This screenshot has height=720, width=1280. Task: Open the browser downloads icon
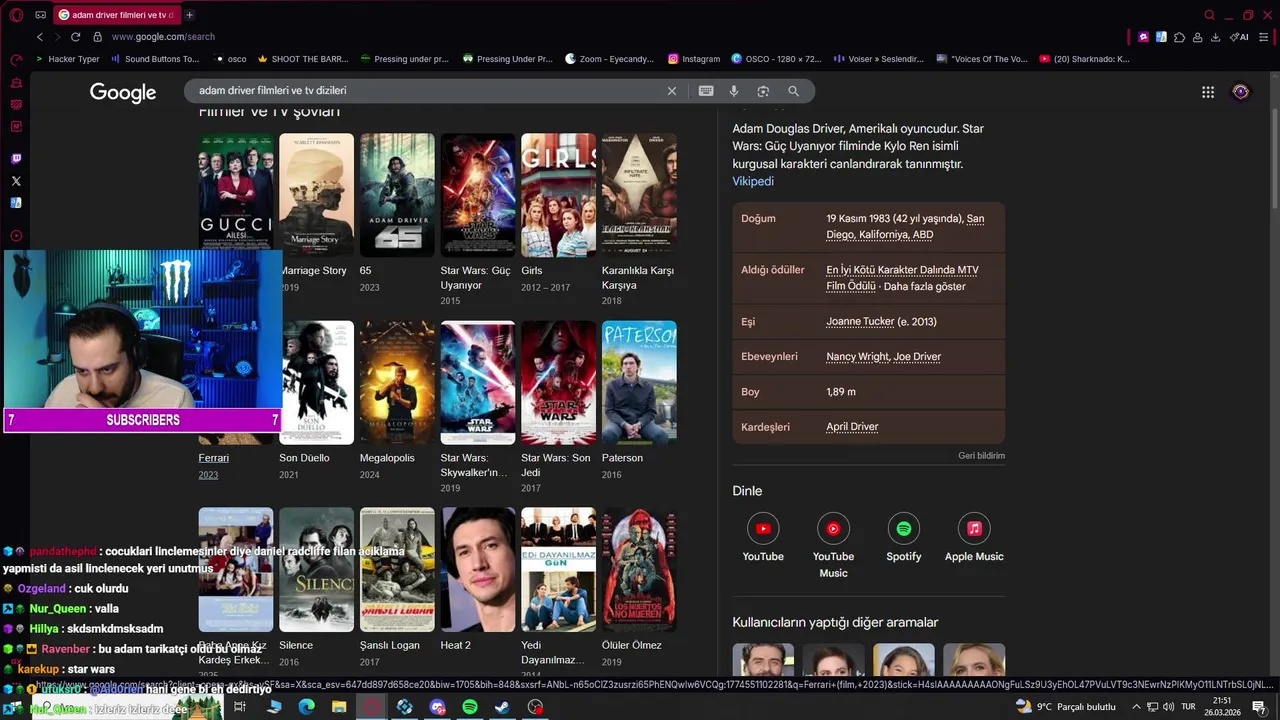coord(1215,37)
